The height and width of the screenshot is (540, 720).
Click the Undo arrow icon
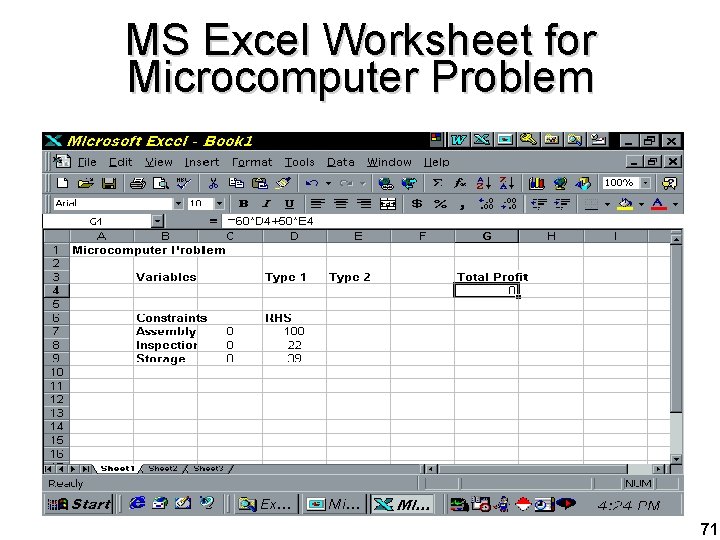point(312,184)
